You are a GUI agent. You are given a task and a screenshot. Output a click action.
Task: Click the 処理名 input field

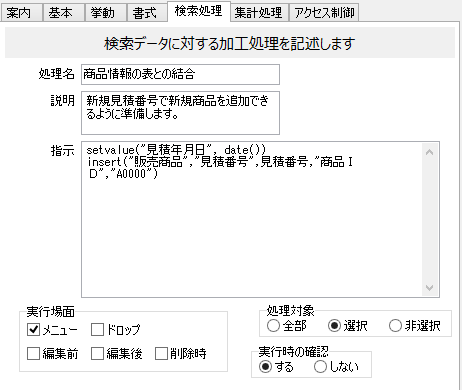pos(180,74)
